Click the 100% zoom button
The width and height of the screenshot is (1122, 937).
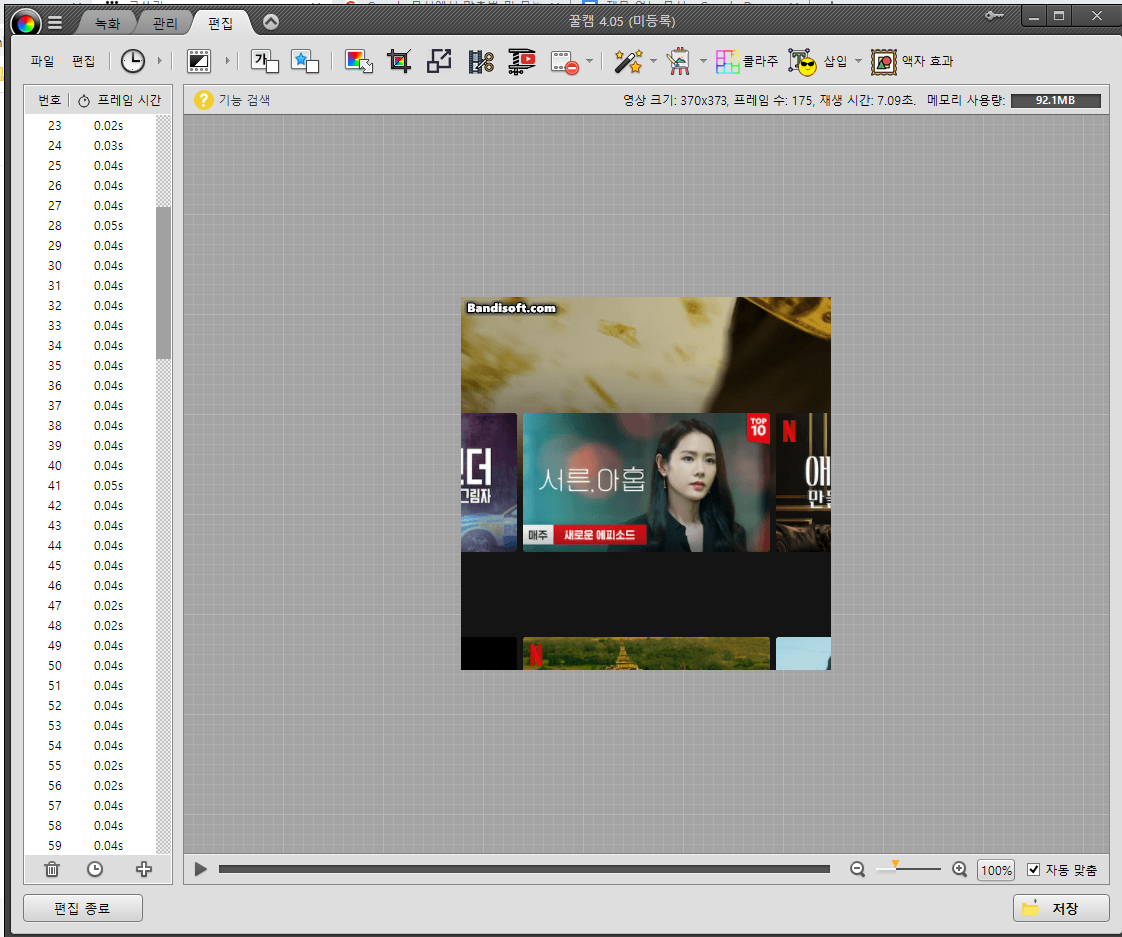point(996,870)
